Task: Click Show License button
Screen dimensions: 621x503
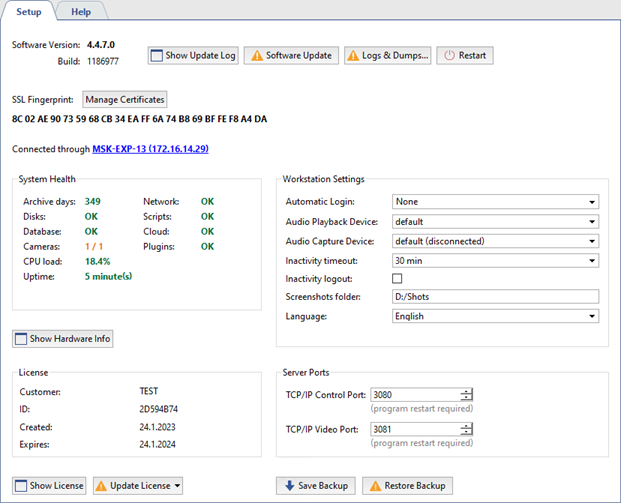Action: tap(49, 485)
